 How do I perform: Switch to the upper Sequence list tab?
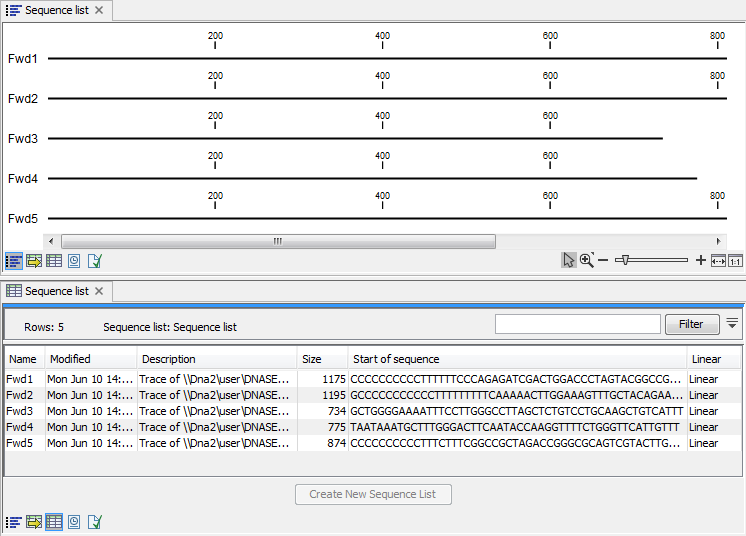56,10
